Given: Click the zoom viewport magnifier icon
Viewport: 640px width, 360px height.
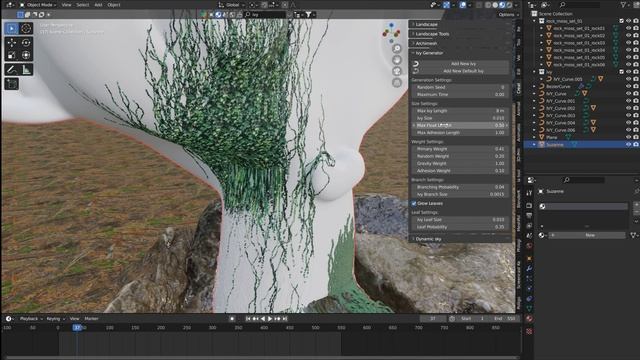Looking at the screenshot, I should point(397,49).
